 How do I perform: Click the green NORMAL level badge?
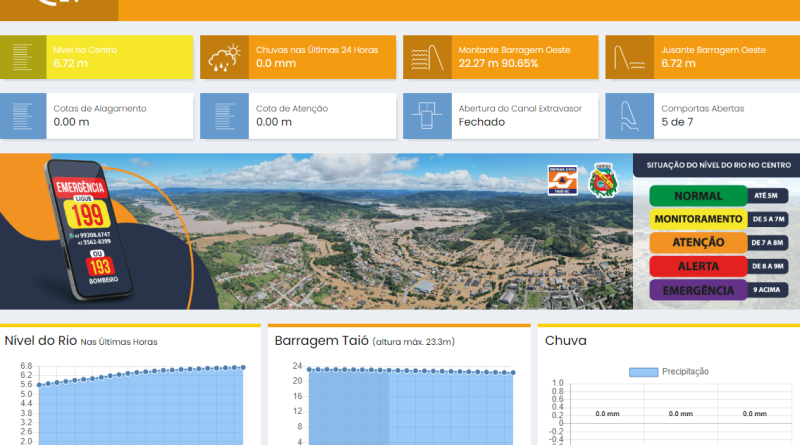click(x=698, y=196)
